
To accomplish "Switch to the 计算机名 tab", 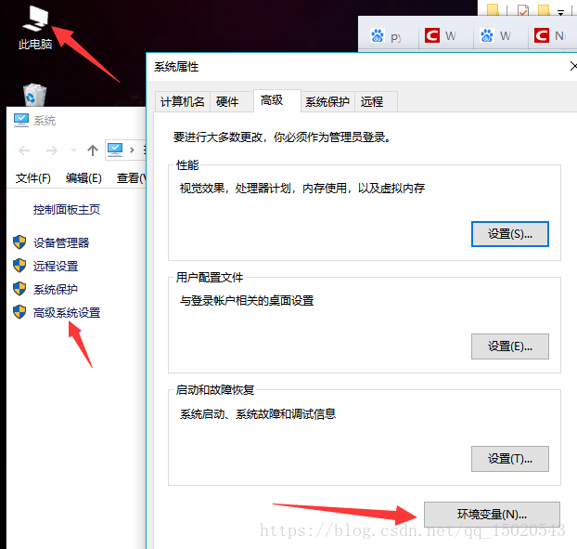I will click(x=182, y=102).
